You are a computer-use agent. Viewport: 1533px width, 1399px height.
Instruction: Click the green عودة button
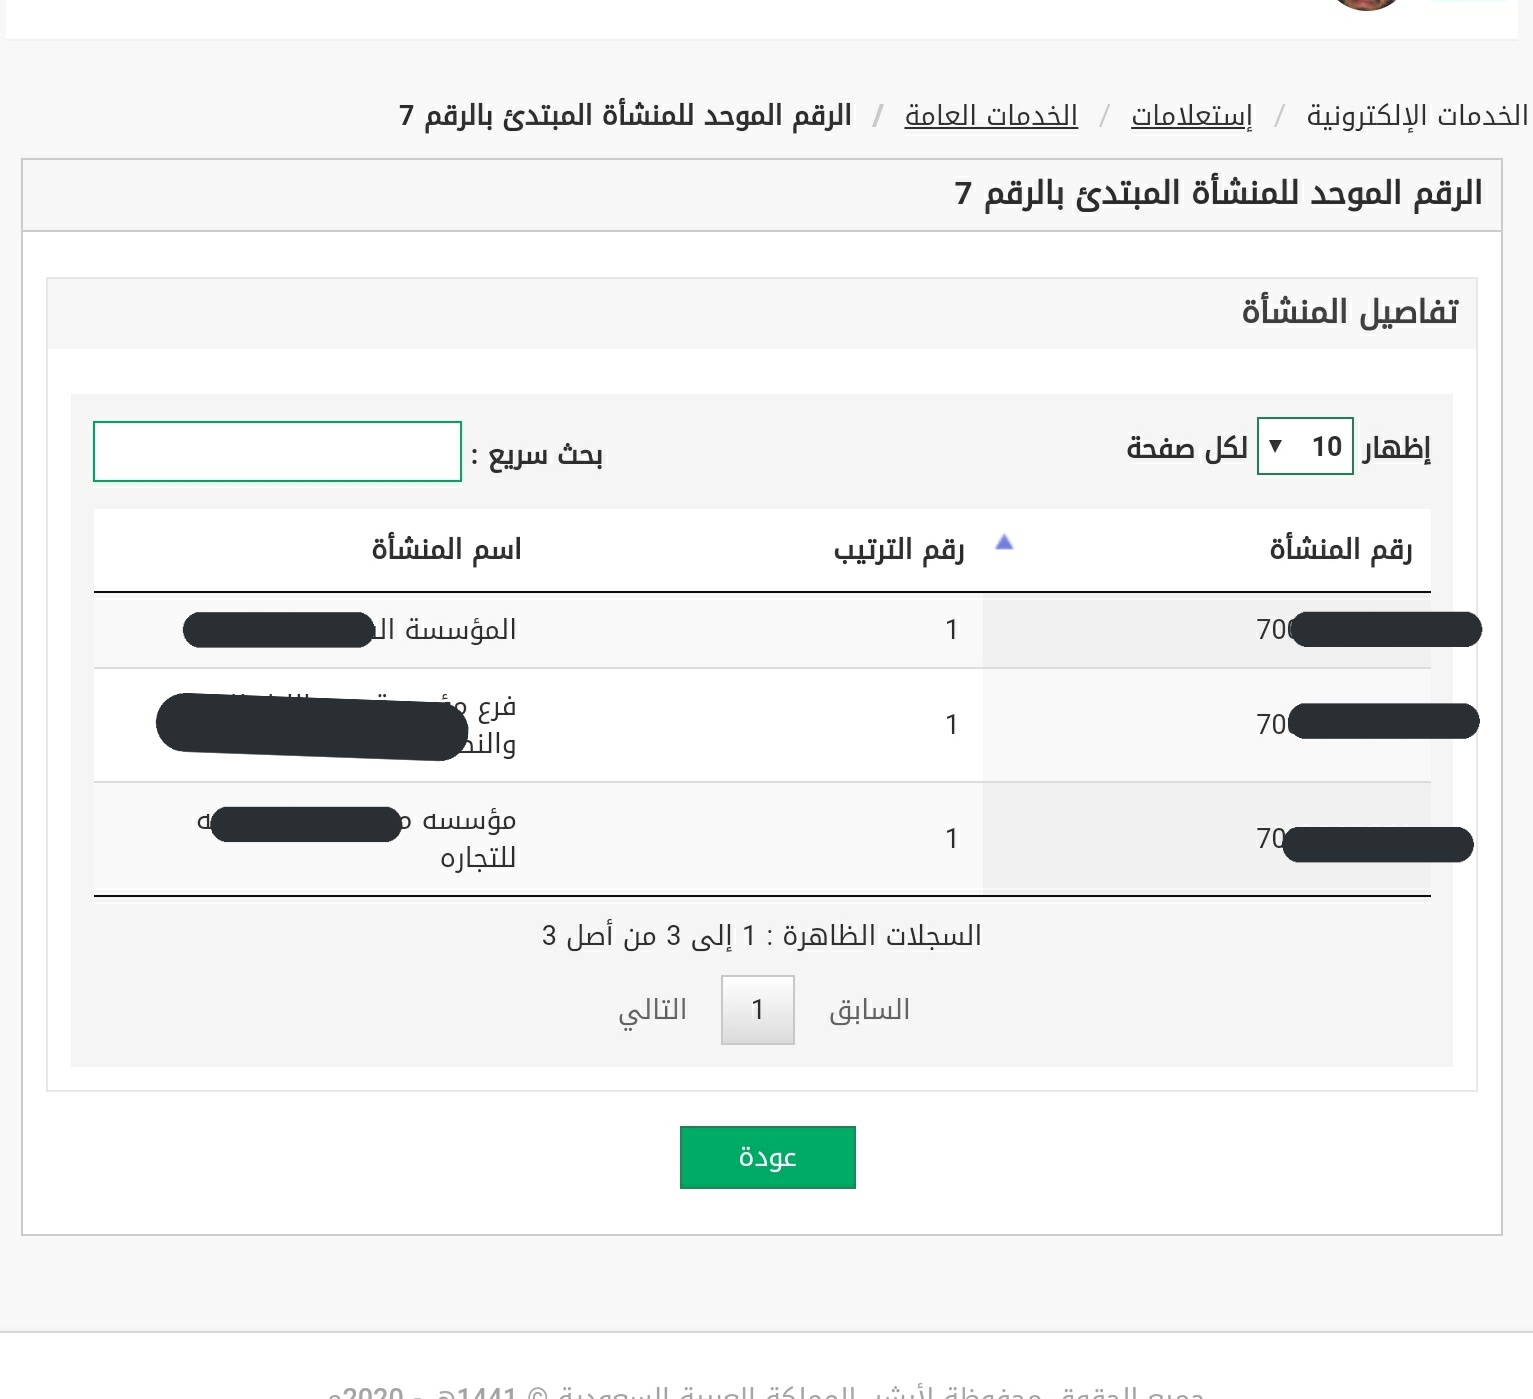click(x=767, y=1157)
